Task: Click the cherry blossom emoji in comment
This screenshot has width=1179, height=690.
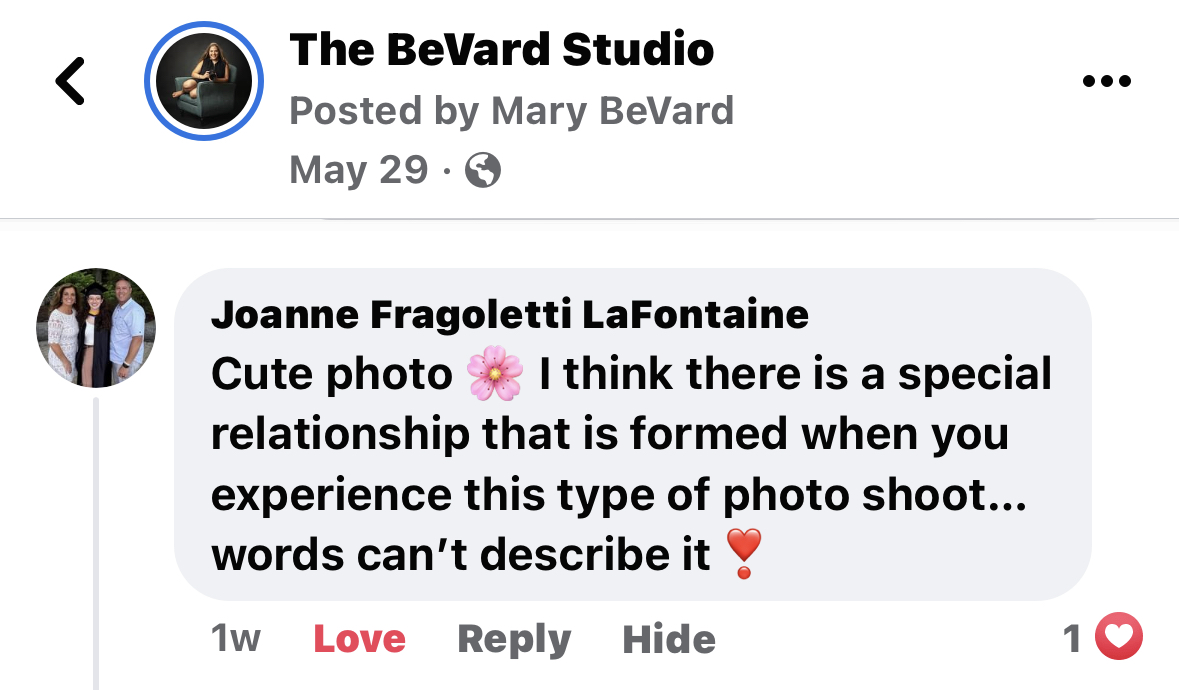Action: point(495,376)
